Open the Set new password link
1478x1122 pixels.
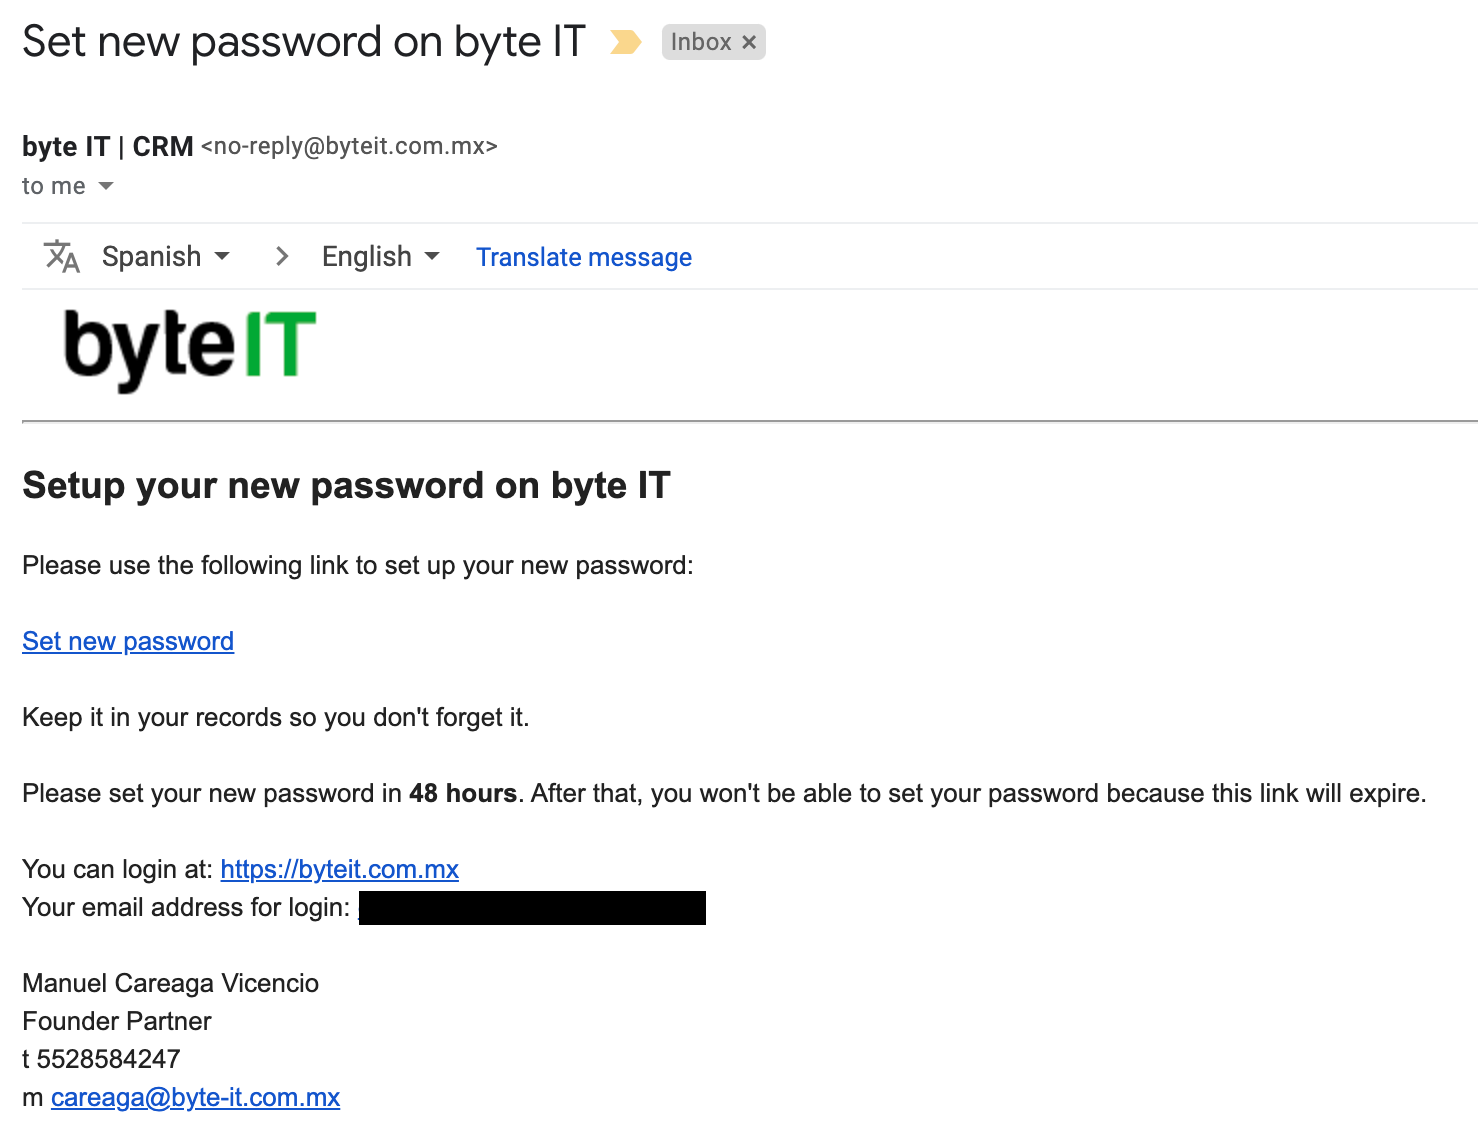tap(128, 641)
